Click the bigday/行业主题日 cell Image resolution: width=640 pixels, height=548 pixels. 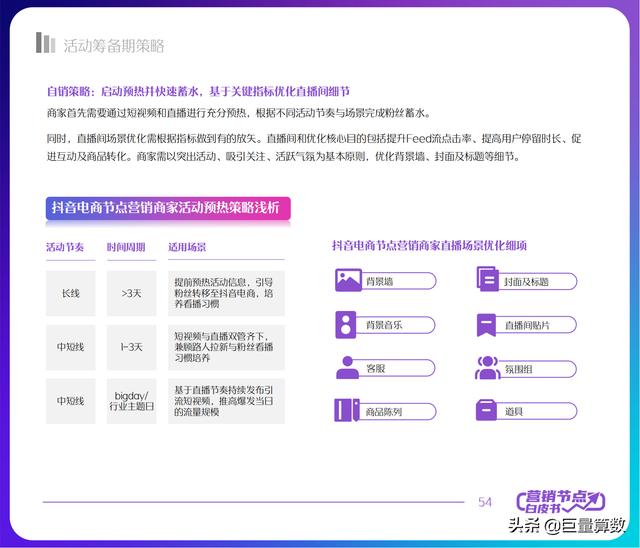131,401
